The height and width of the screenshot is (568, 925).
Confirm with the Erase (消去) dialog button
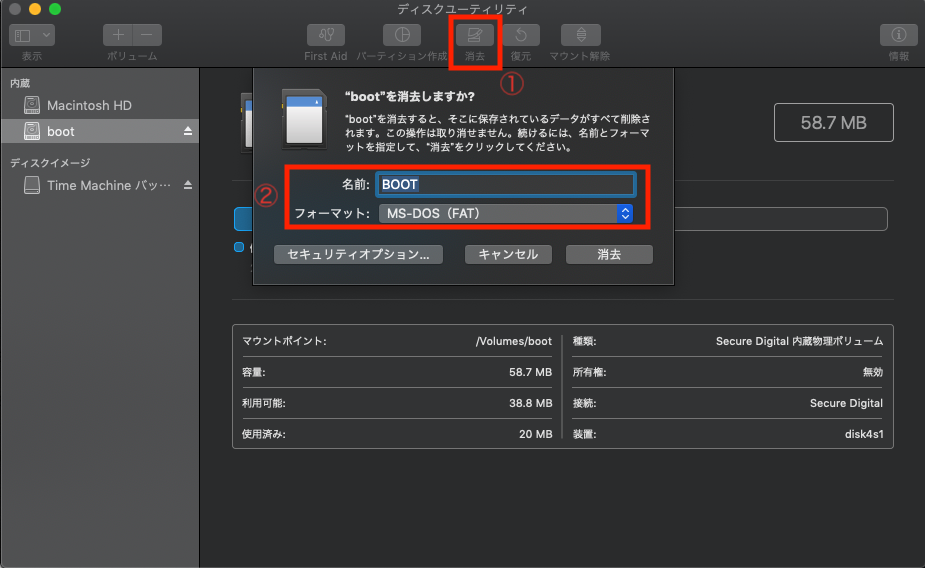[609, 254]
